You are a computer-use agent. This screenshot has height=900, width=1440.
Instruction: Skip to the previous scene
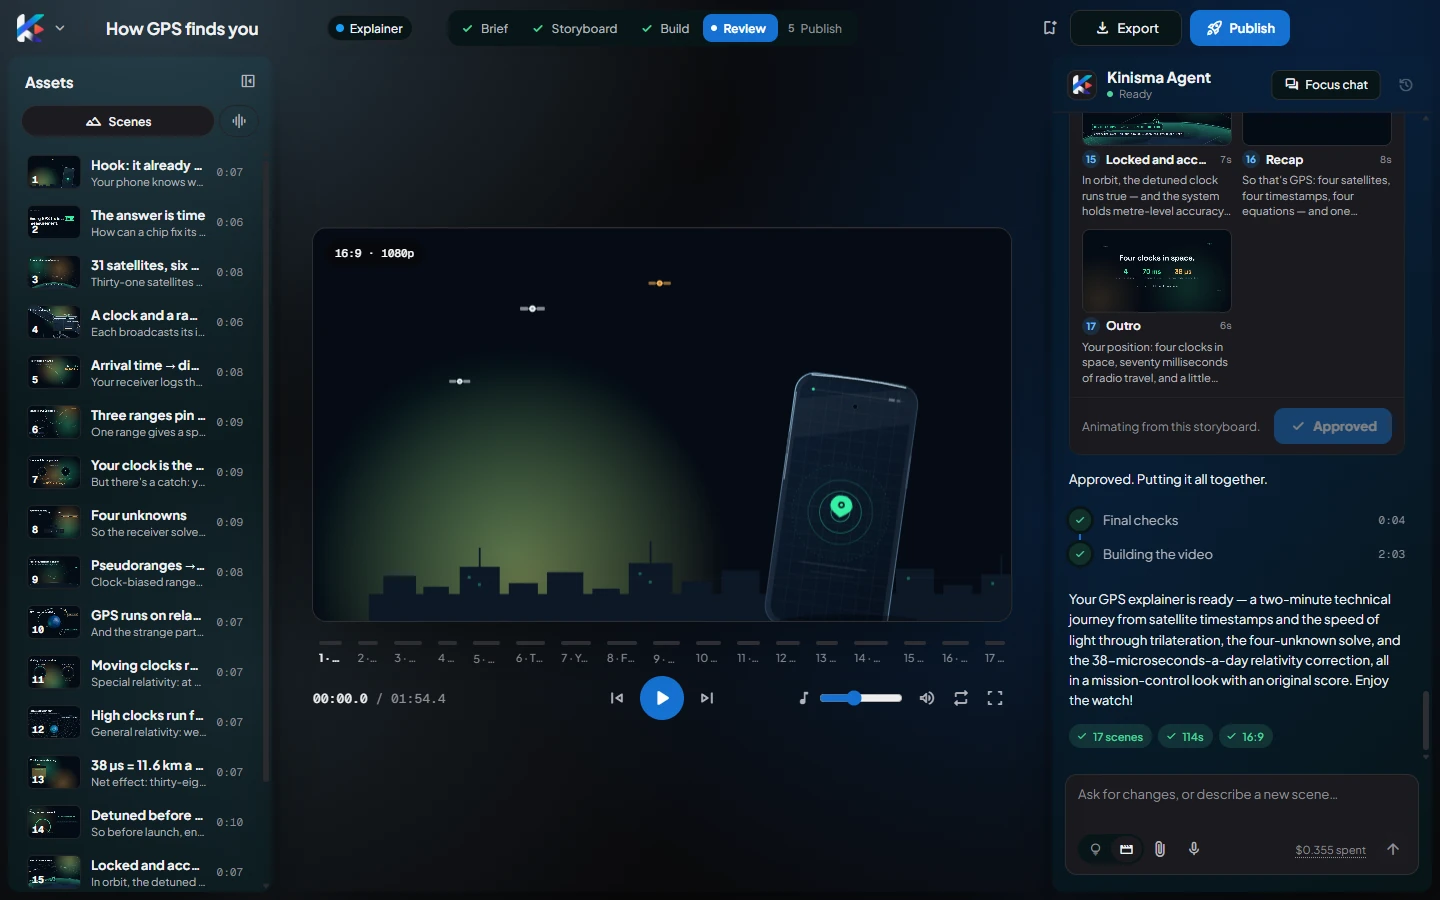pos(617,698)
